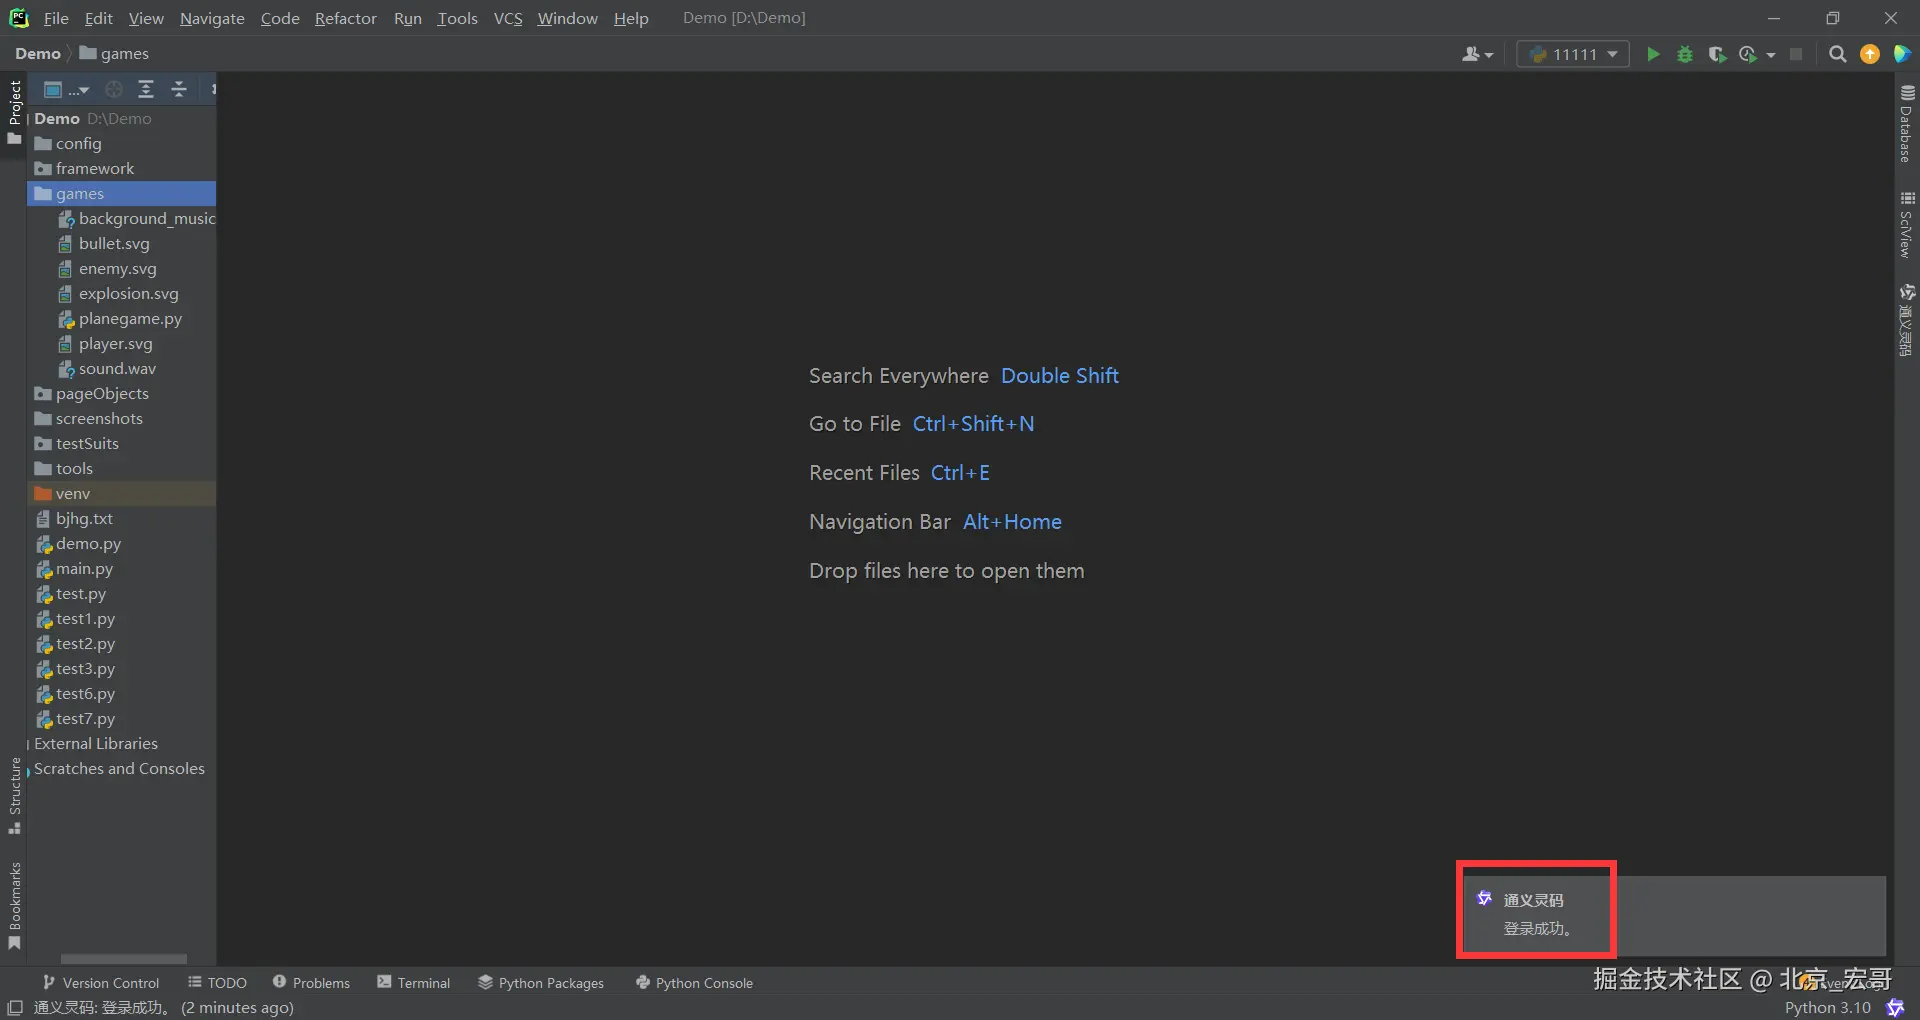Expand all nodes in the Project tree

[146, 89]
